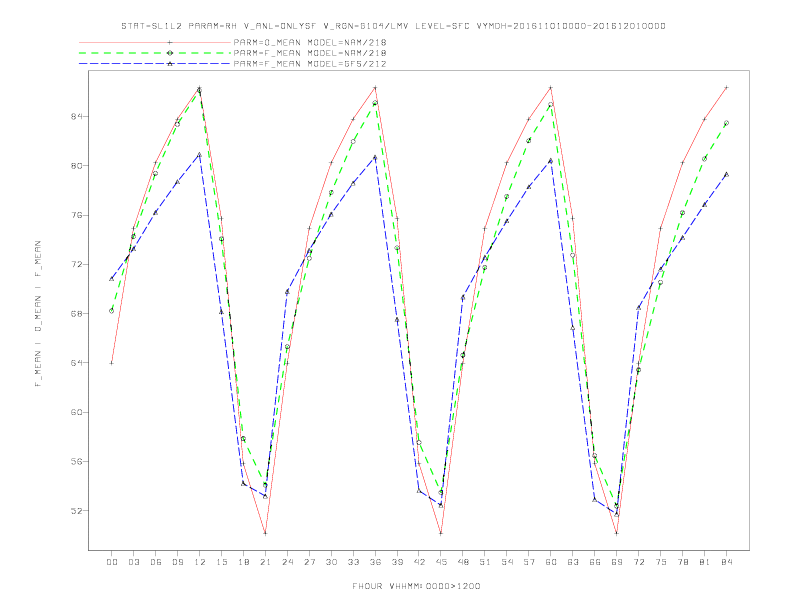
Task: Click x-axis forecast hour label 06
Action: [156, 562]
